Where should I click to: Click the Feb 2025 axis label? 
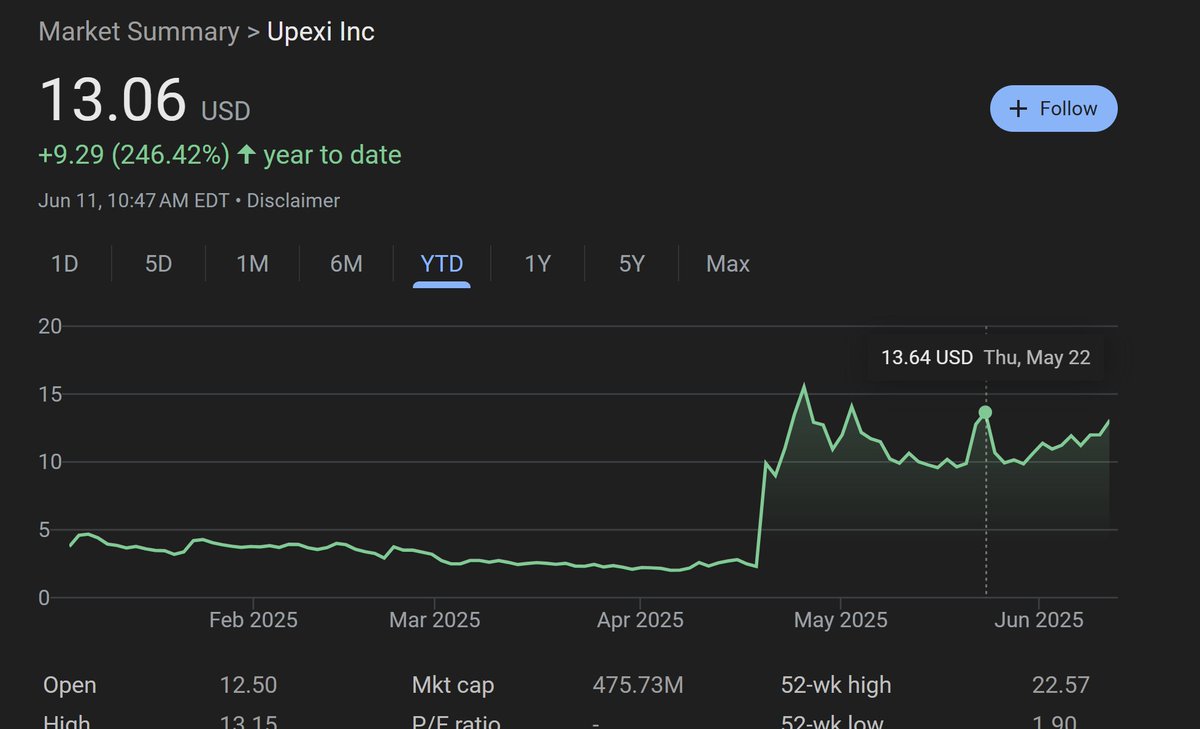[x=253, y=620]
